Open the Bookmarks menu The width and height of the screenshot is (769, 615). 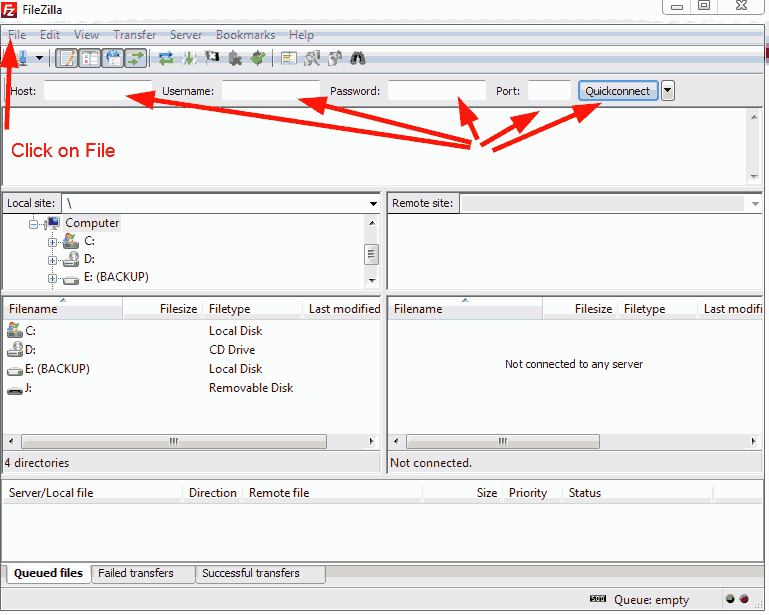coord(245,35)
